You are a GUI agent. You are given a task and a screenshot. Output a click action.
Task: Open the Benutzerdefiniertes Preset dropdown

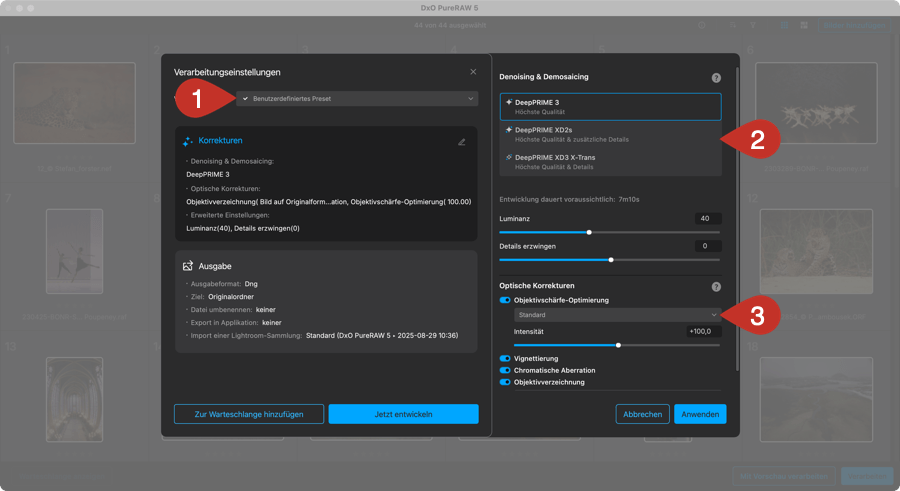(x=357, y=99)
